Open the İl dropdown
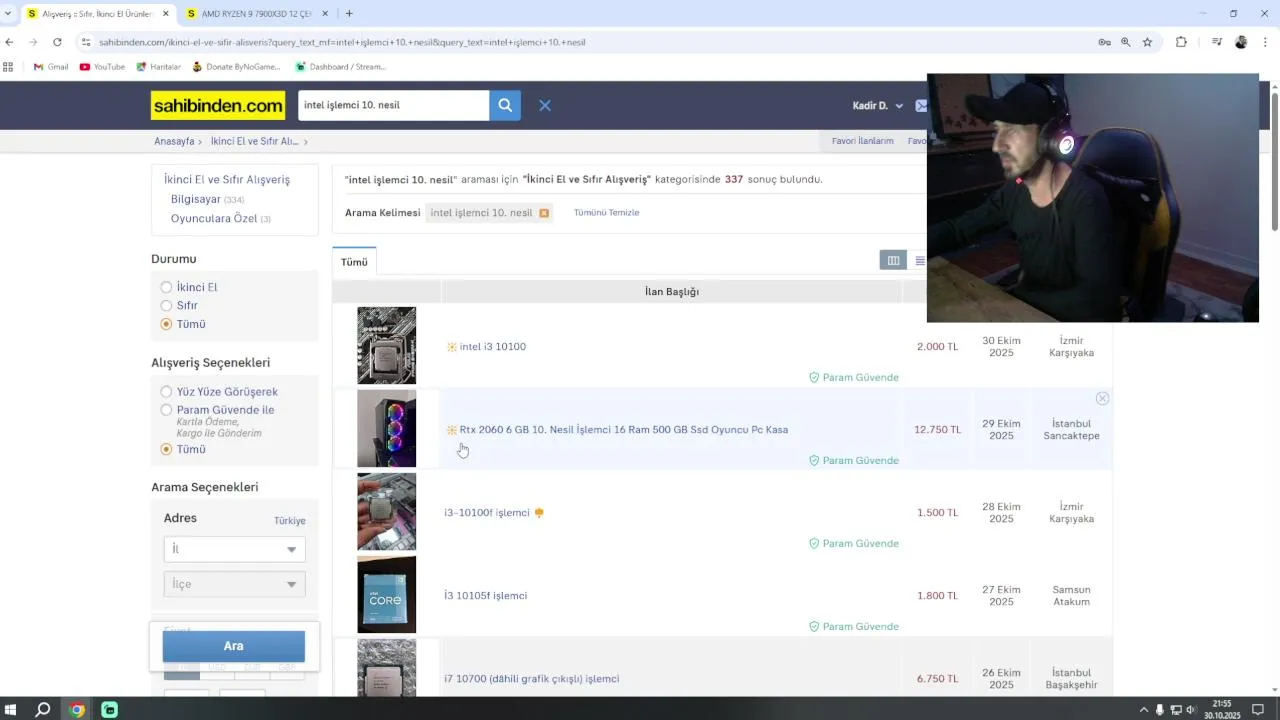The width and height of the screenshot is (1280, 720). (234, 549)
